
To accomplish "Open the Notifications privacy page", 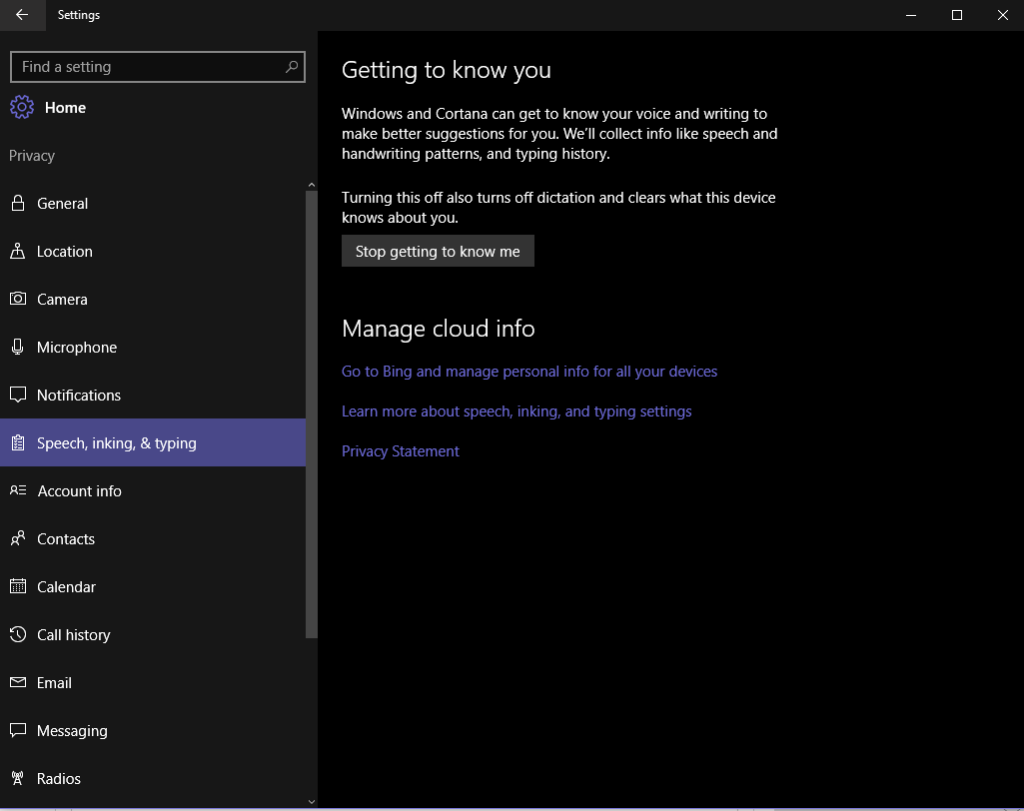I will click(x=78, y=395).
